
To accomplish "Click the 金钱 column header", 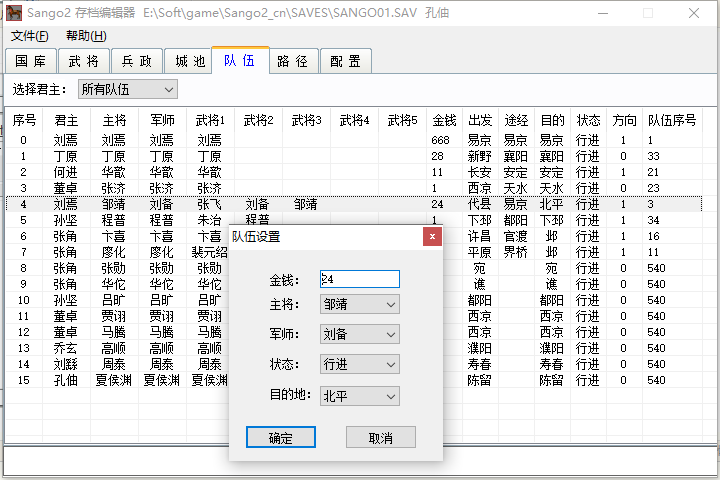I will 444,120.
